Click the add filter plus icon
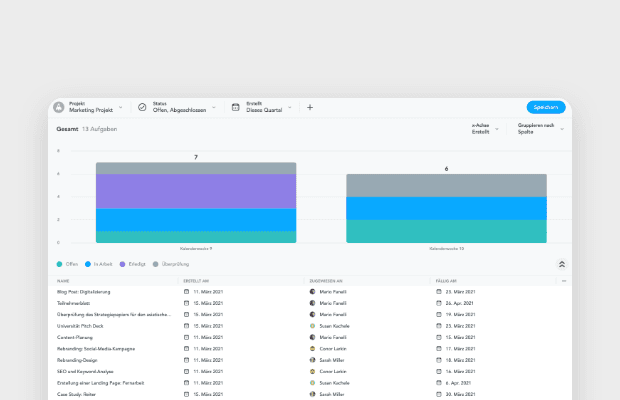620x400 pixels. [310, 107]
